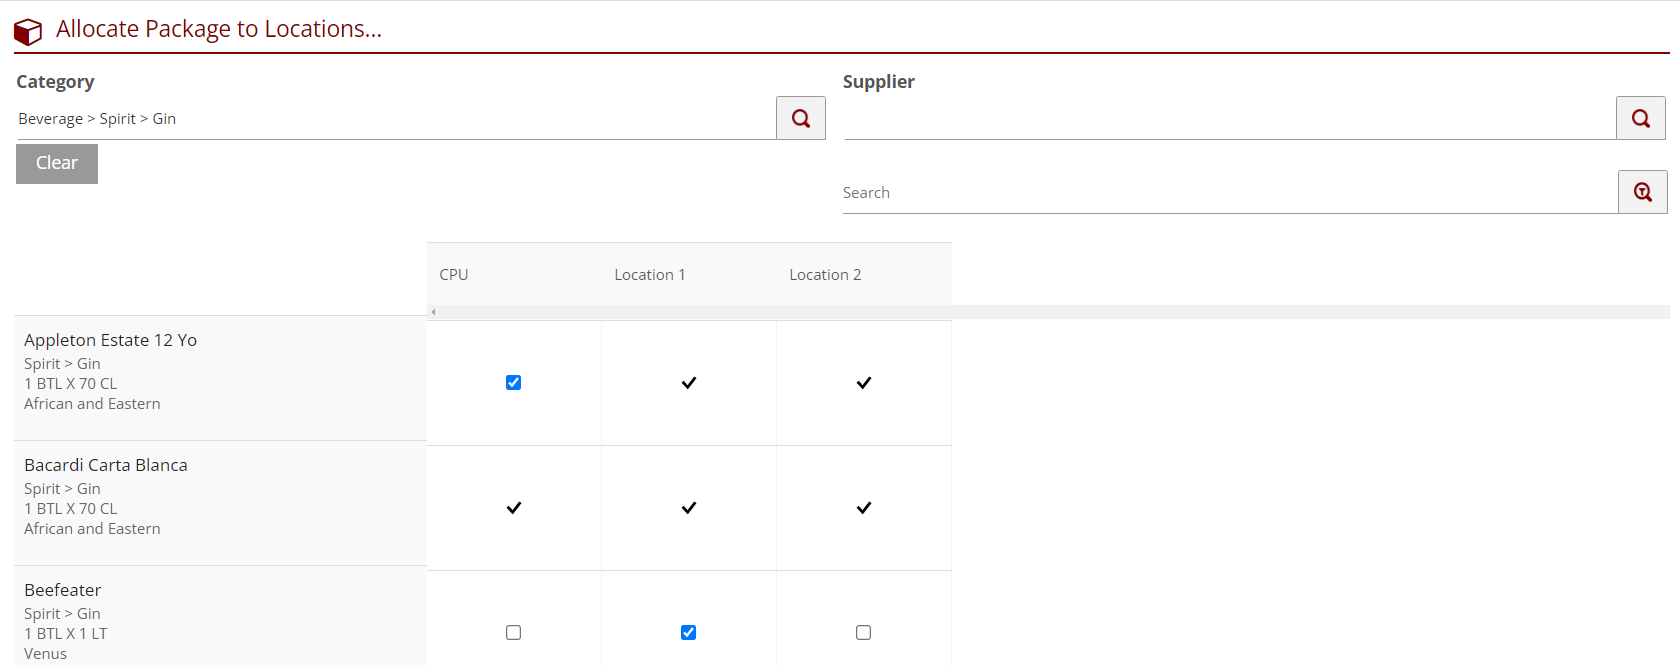Click Appleton Estate checkmark under Location 2
Viewport: 1680px width, 665px height.
864,383
